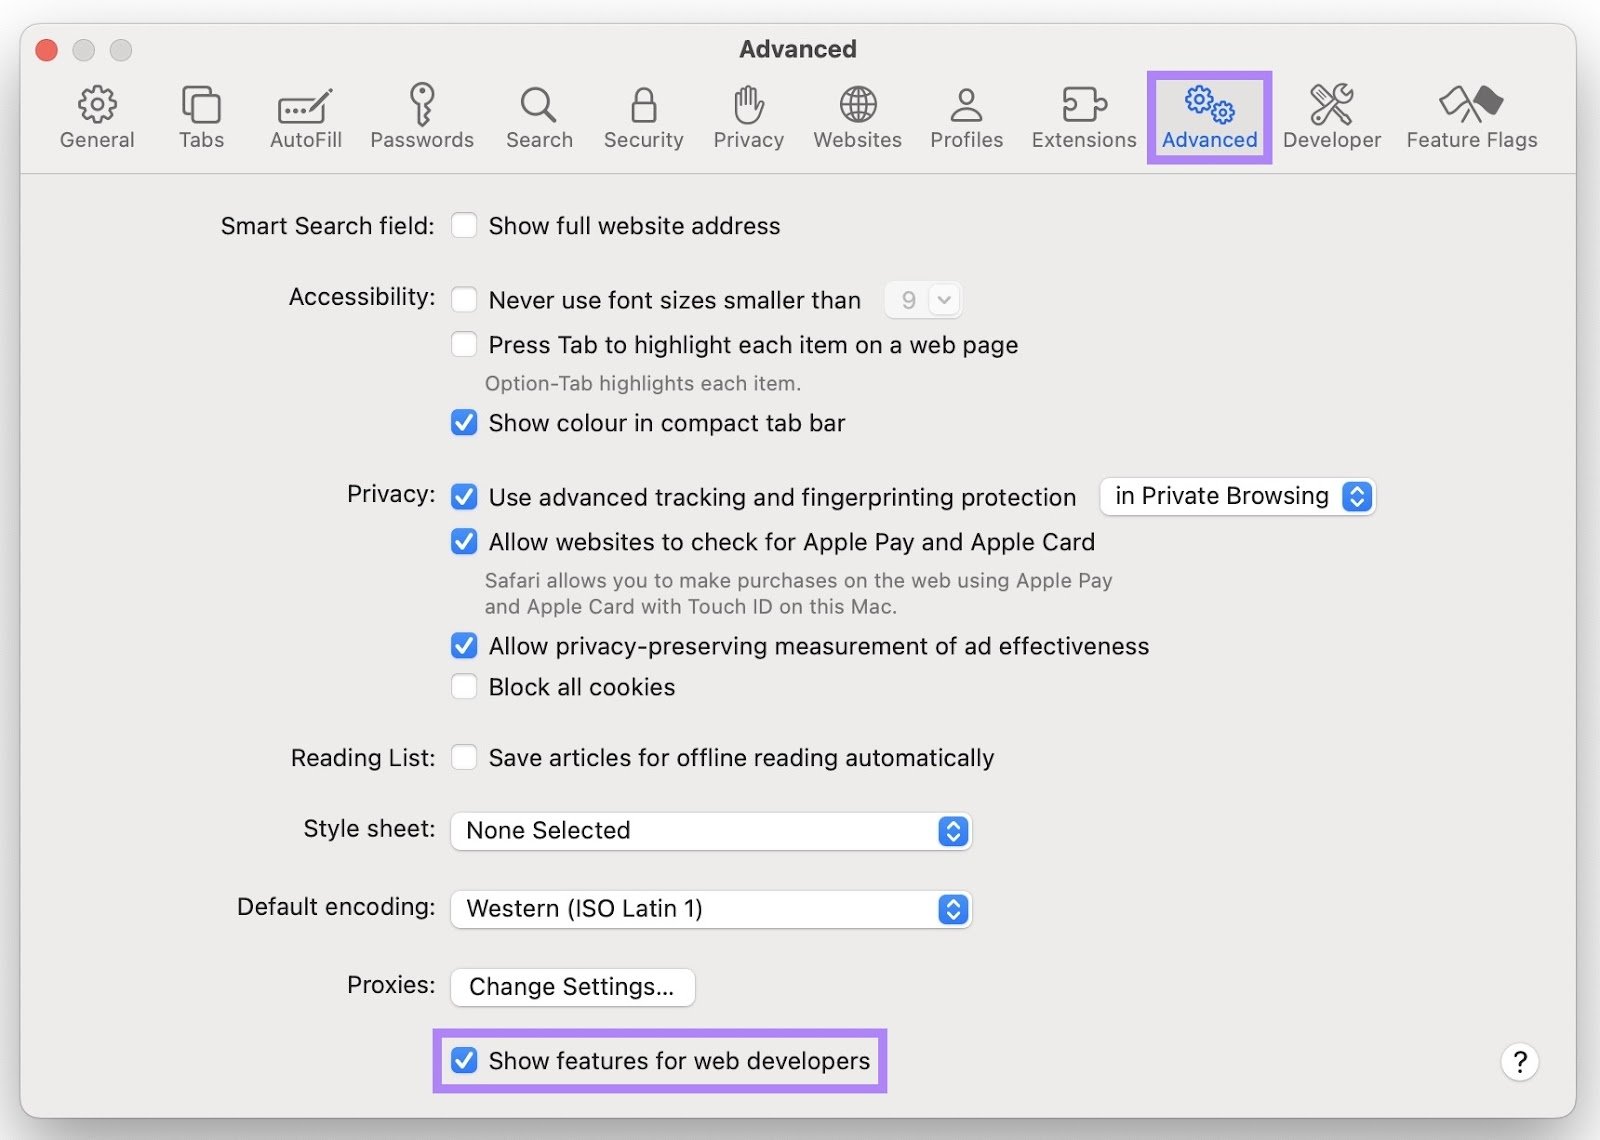This screenshot has height=1140, width=1600.
Task: Open the AutoFill settings pane
Action: pyautogui.click(x=304, y=117)
